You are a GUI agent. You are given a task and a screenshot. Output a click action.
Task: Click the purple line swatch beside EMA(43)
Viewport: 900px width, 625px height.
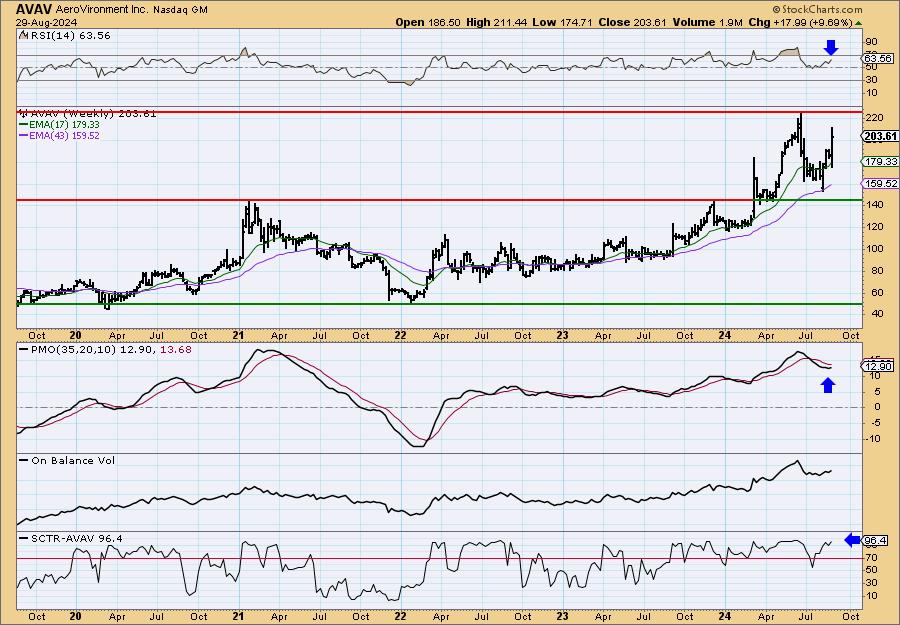click(26, 135)
